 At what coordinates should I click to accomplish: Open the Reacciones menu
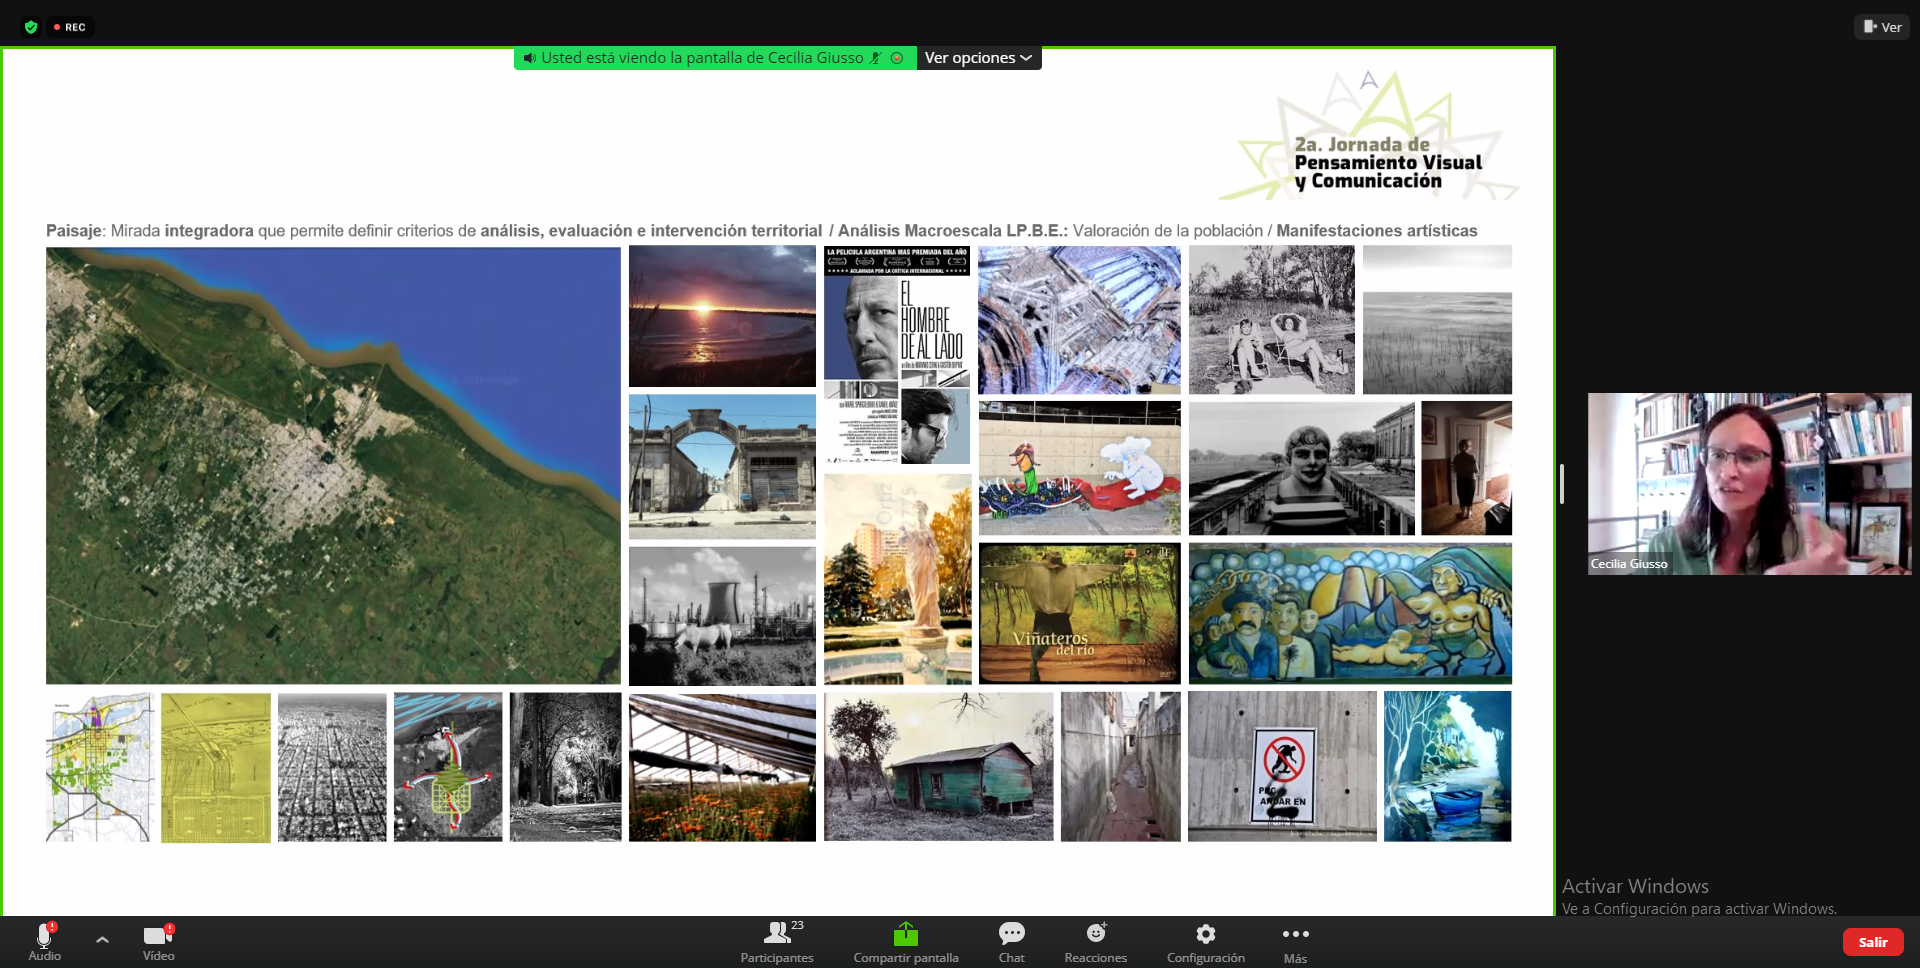pos(1096,942)
